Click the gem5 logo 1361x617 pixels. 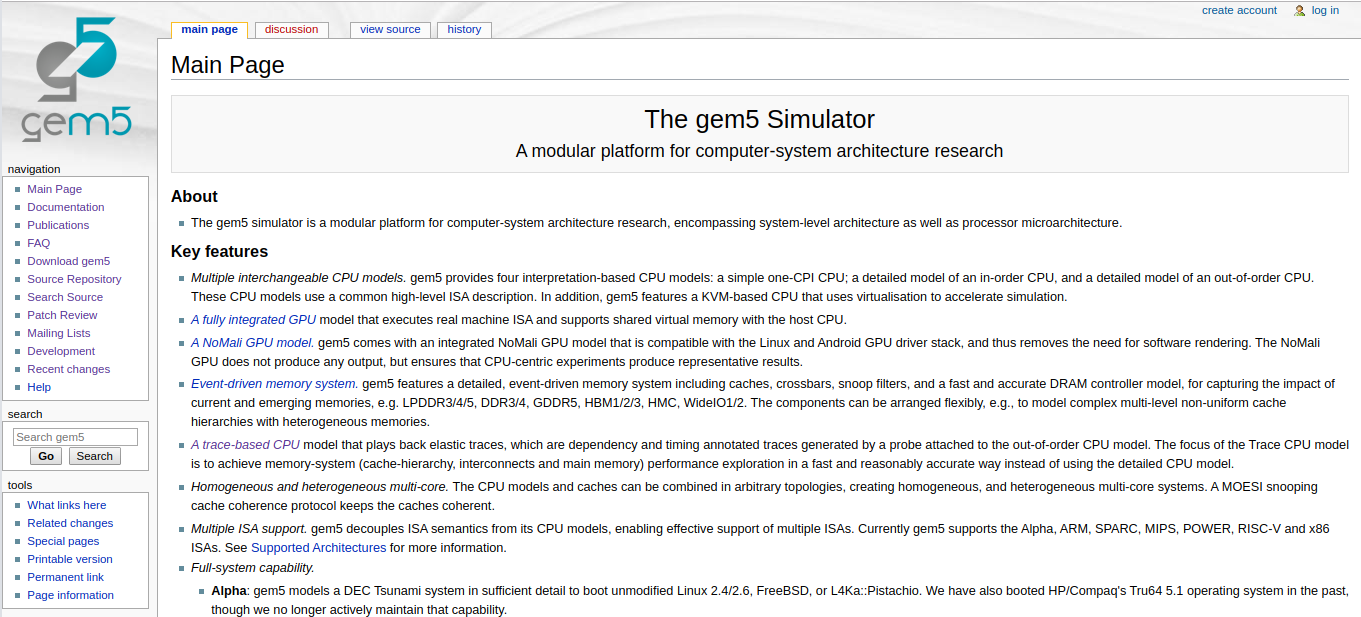coord(78,75)
